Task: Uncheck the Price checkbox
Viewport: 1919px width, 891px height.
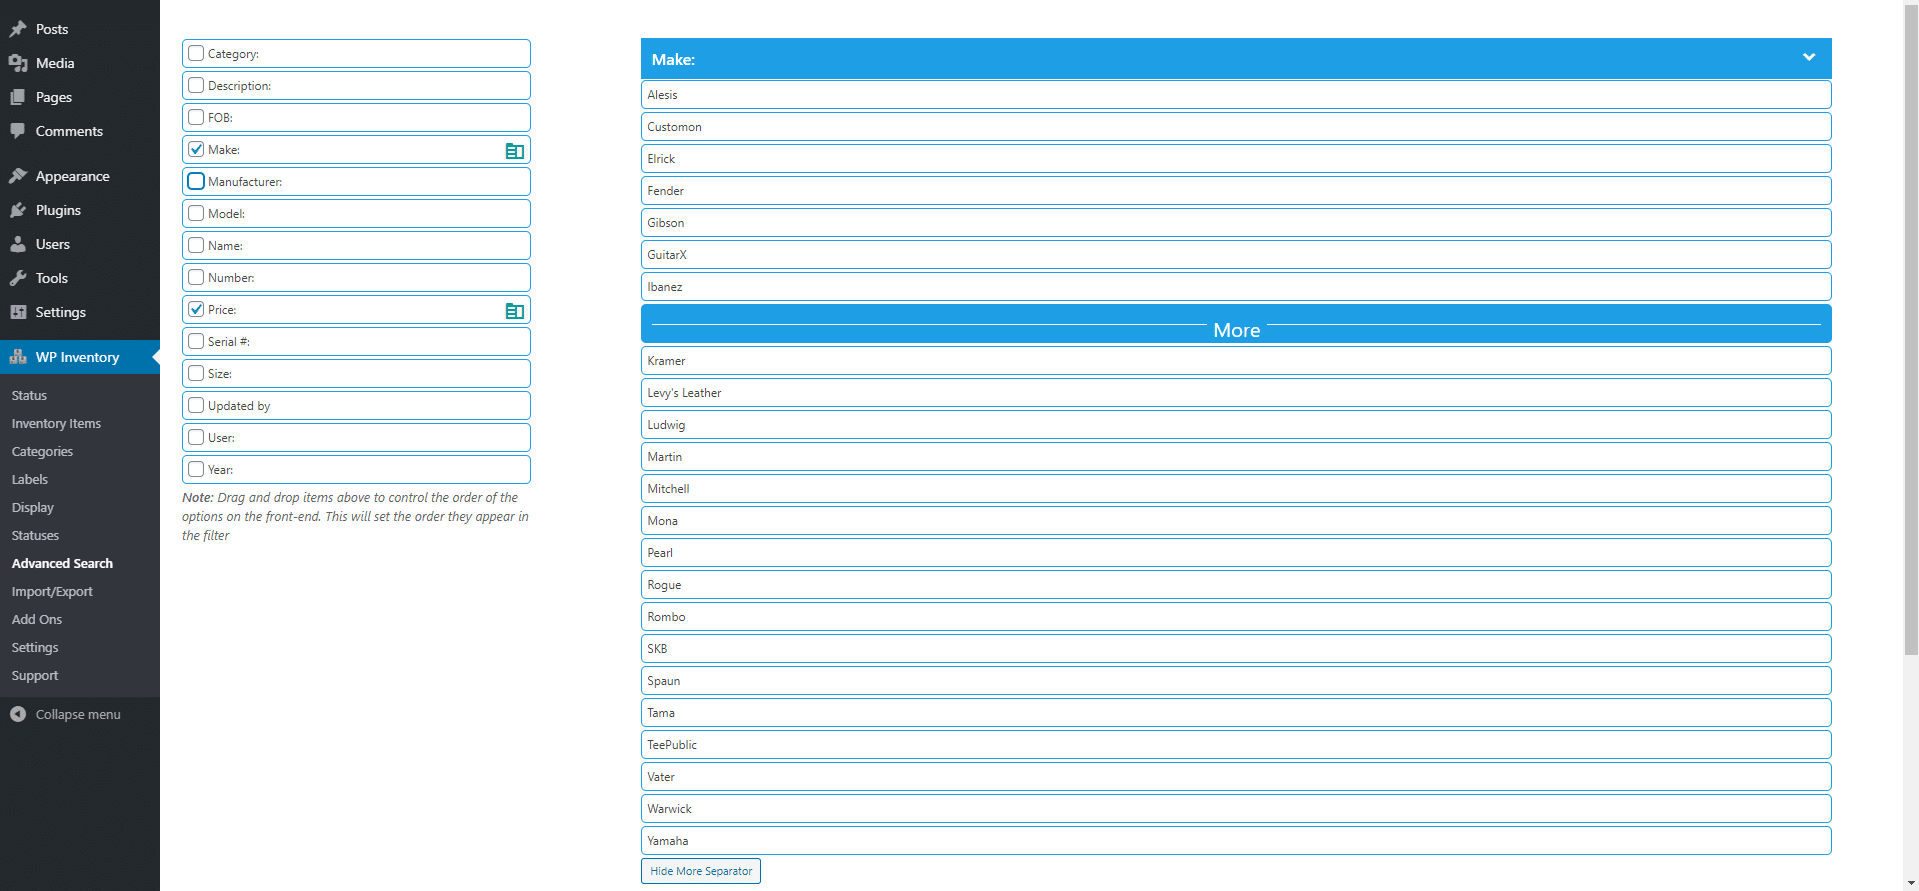Action: coord(196,309)
